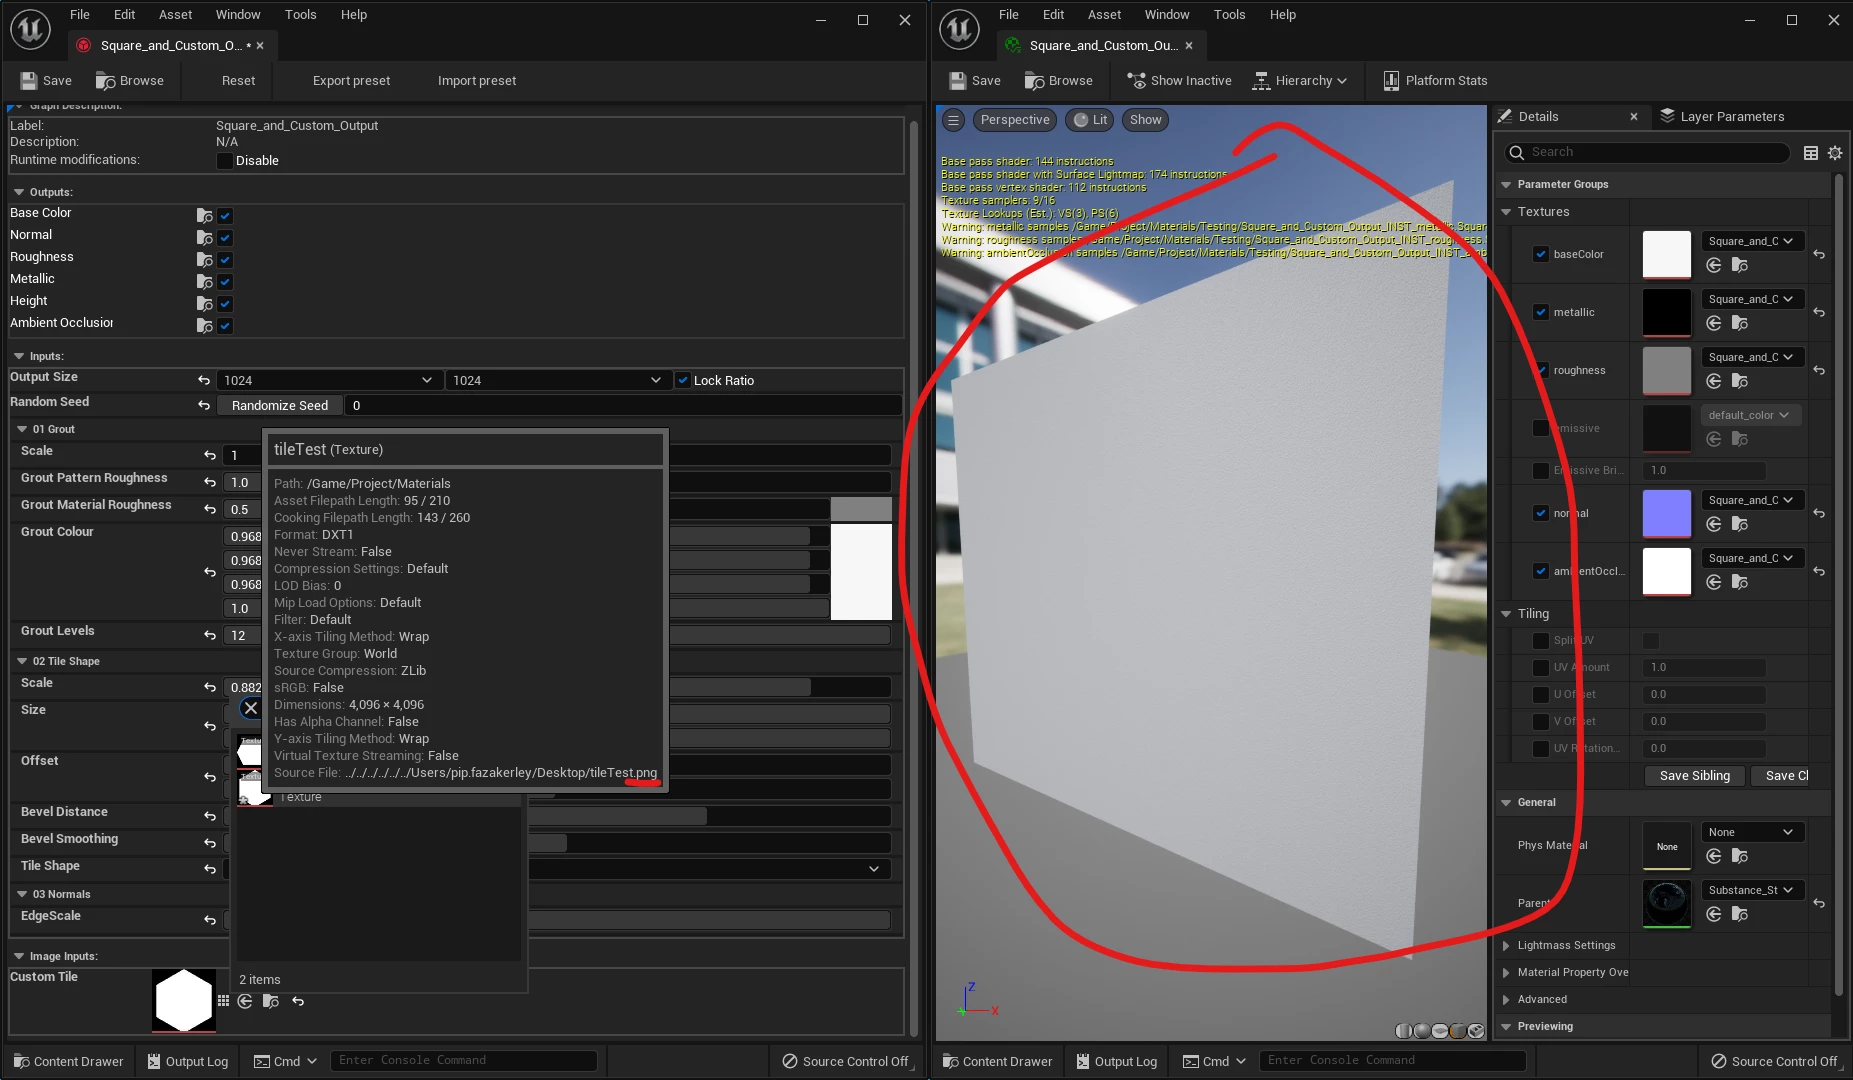Open the Hierarchy dropdown
Image resolution: width=1853 pixels, height=1080 pixels.
pos(1299,81)
